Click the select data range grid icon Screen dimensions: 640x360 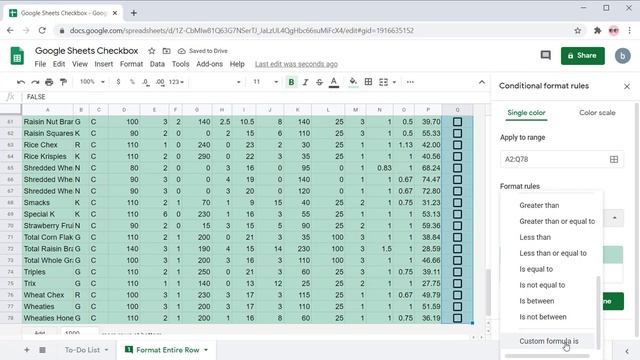[614, 159]
